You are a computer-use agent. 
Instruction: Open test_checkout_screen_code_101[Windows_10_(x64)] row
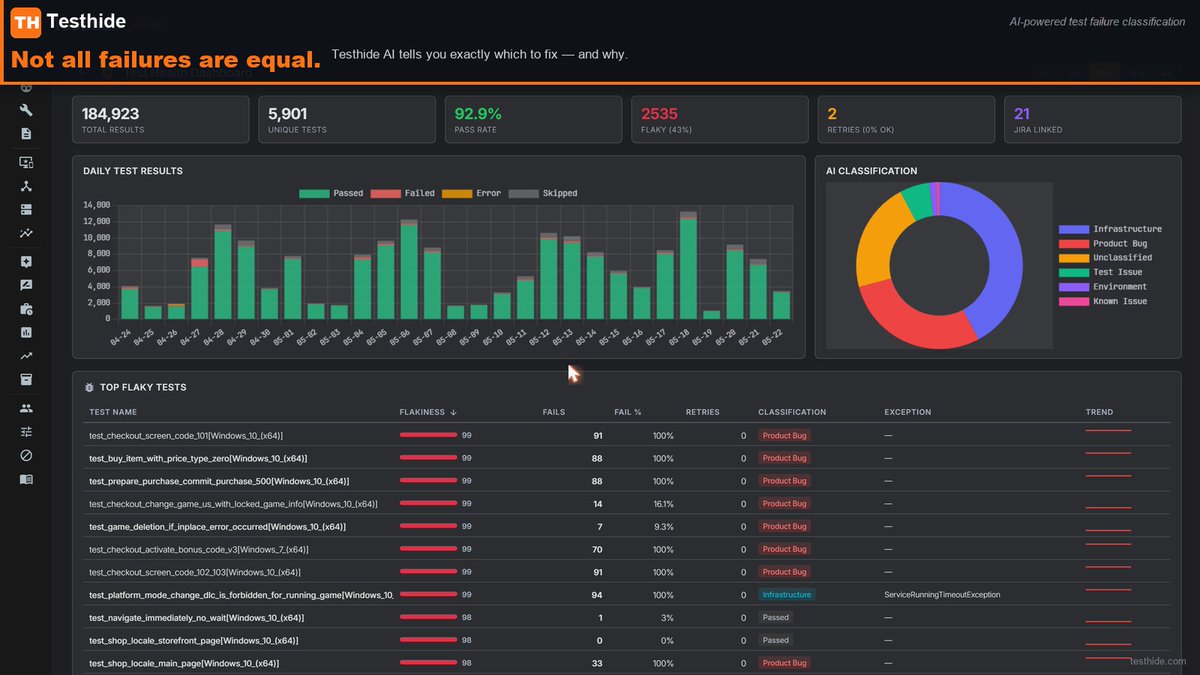(x=626, y=435)
